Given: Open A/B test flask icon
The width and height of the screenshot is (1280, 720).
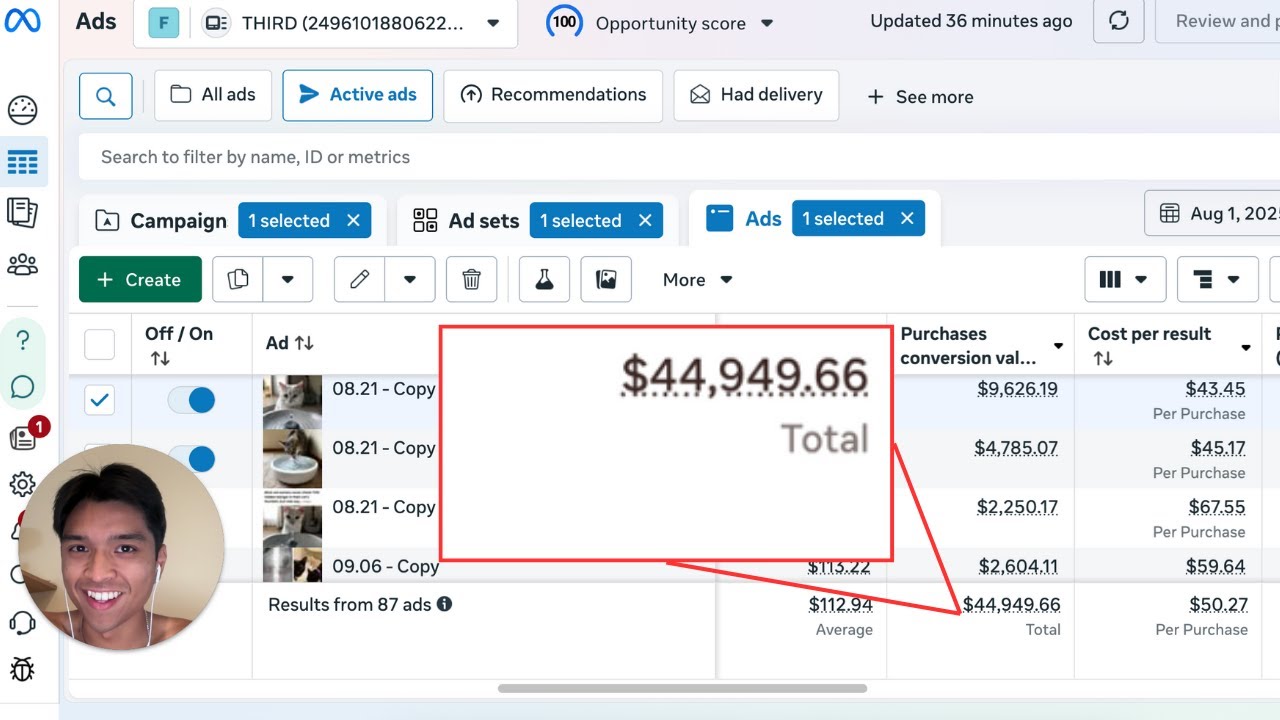Looking at the screenshot, I should pos(544,280).
